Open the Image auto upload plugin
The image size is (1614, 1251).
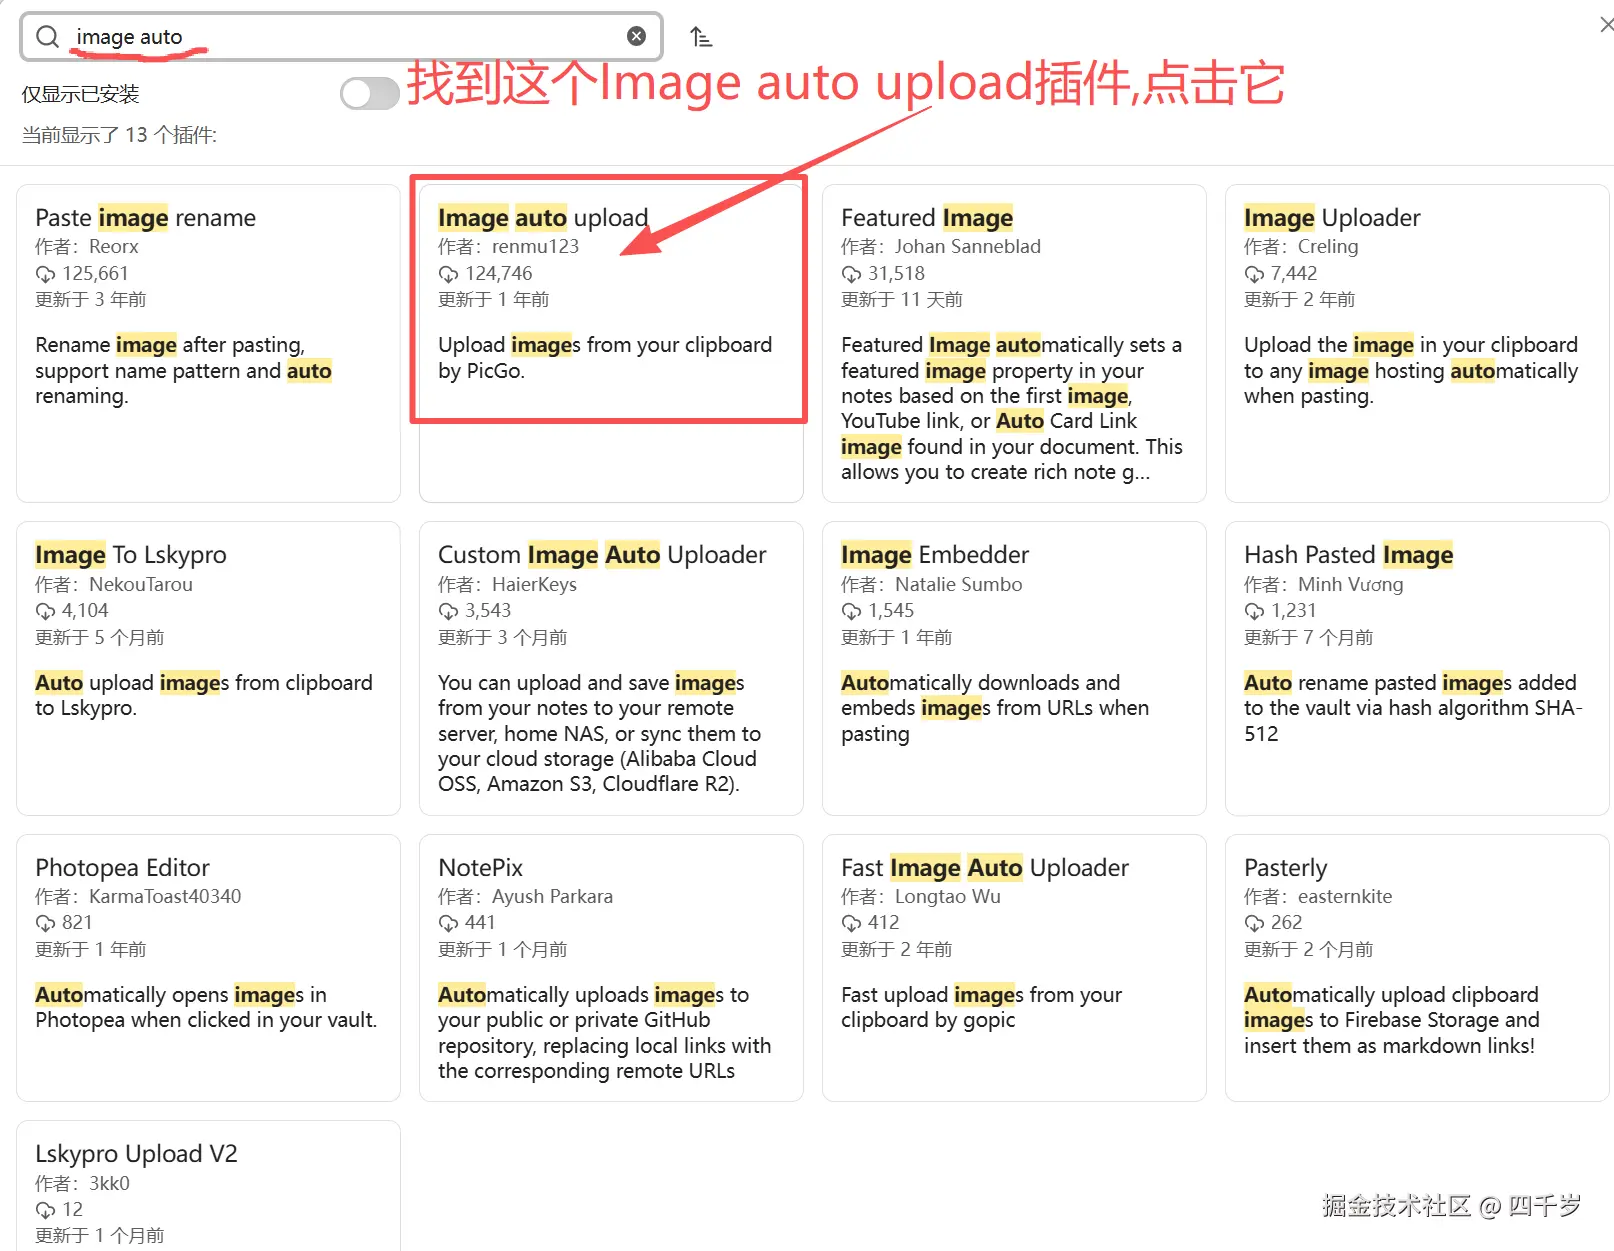click(x=609, y=300)
